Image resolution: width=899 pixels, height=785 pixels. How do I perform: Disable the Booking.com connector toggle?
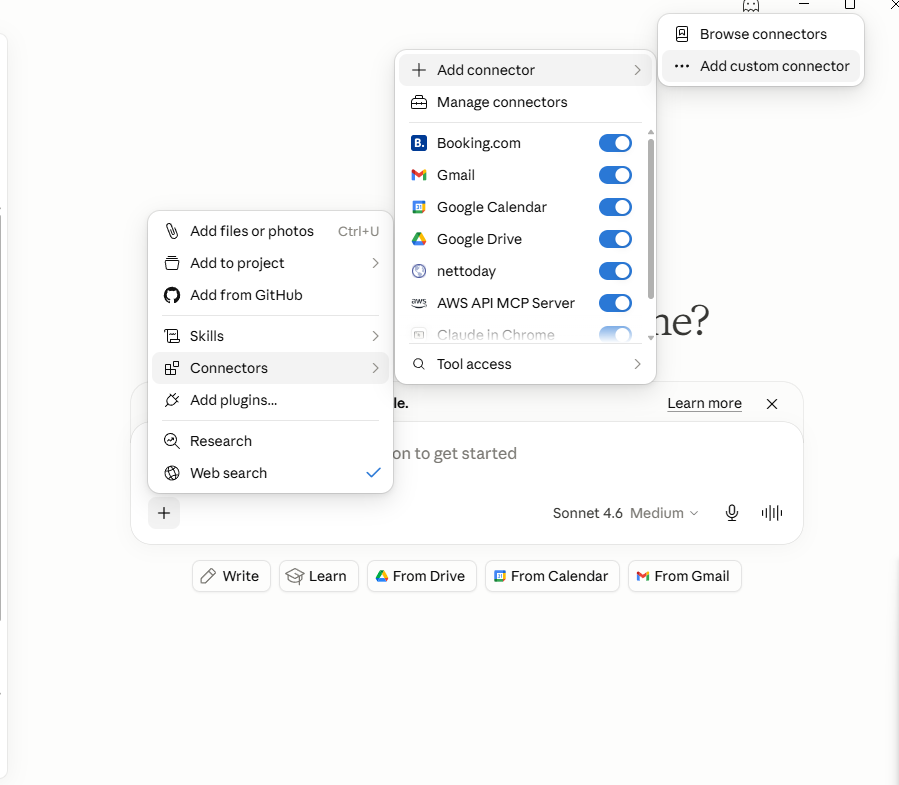pos(615,143)
